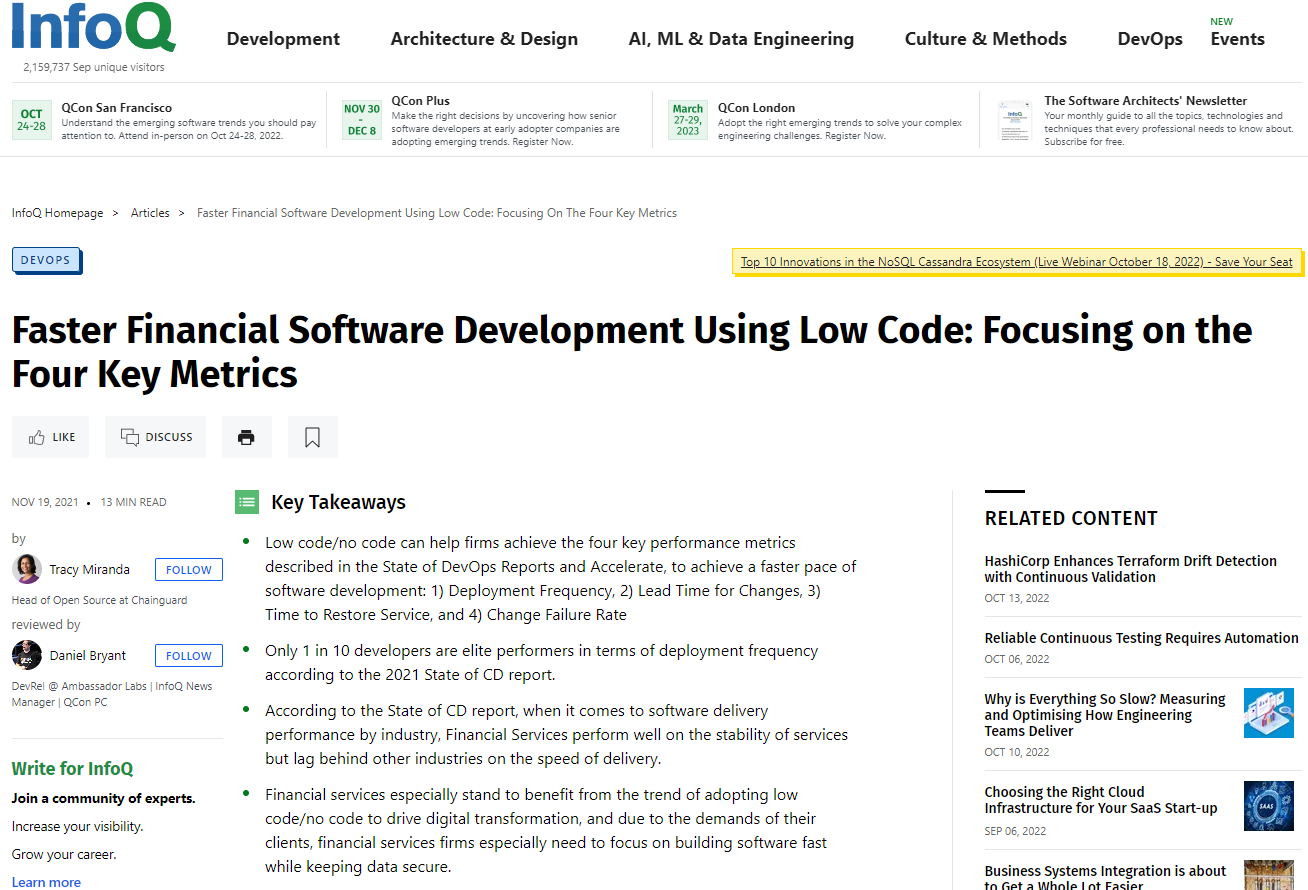Follow Daniel Bryant
This screenshot has height=890, width=1308.
click(x=189, y=656)
